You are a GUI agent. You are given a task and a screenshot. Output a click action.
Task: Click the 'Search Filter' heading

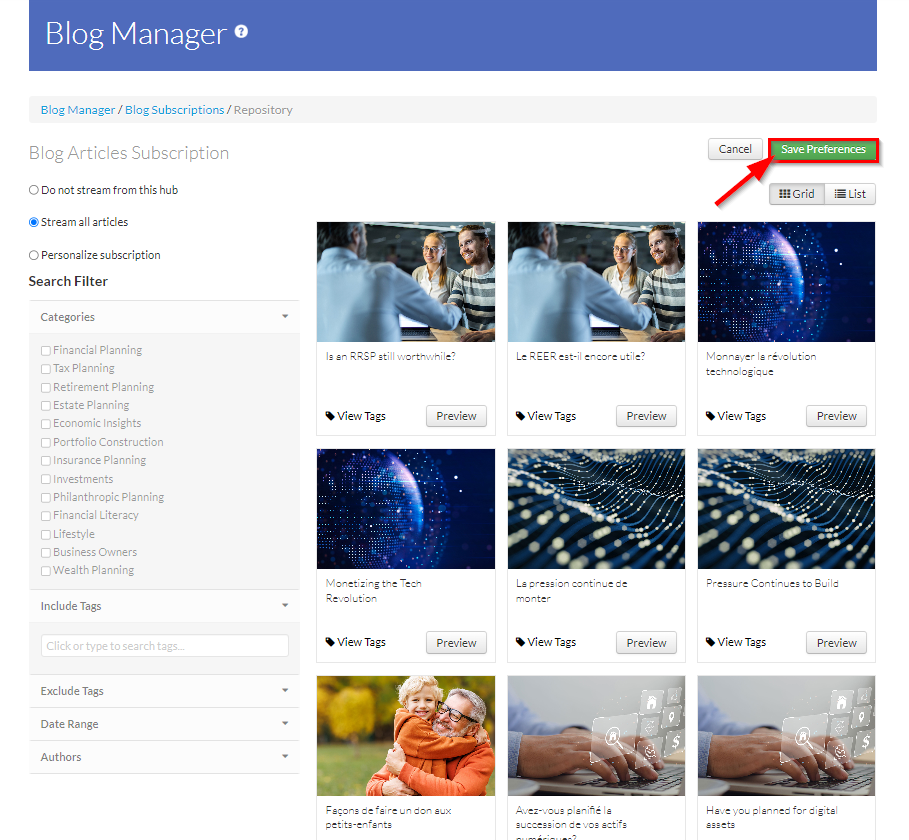[68, 282]
